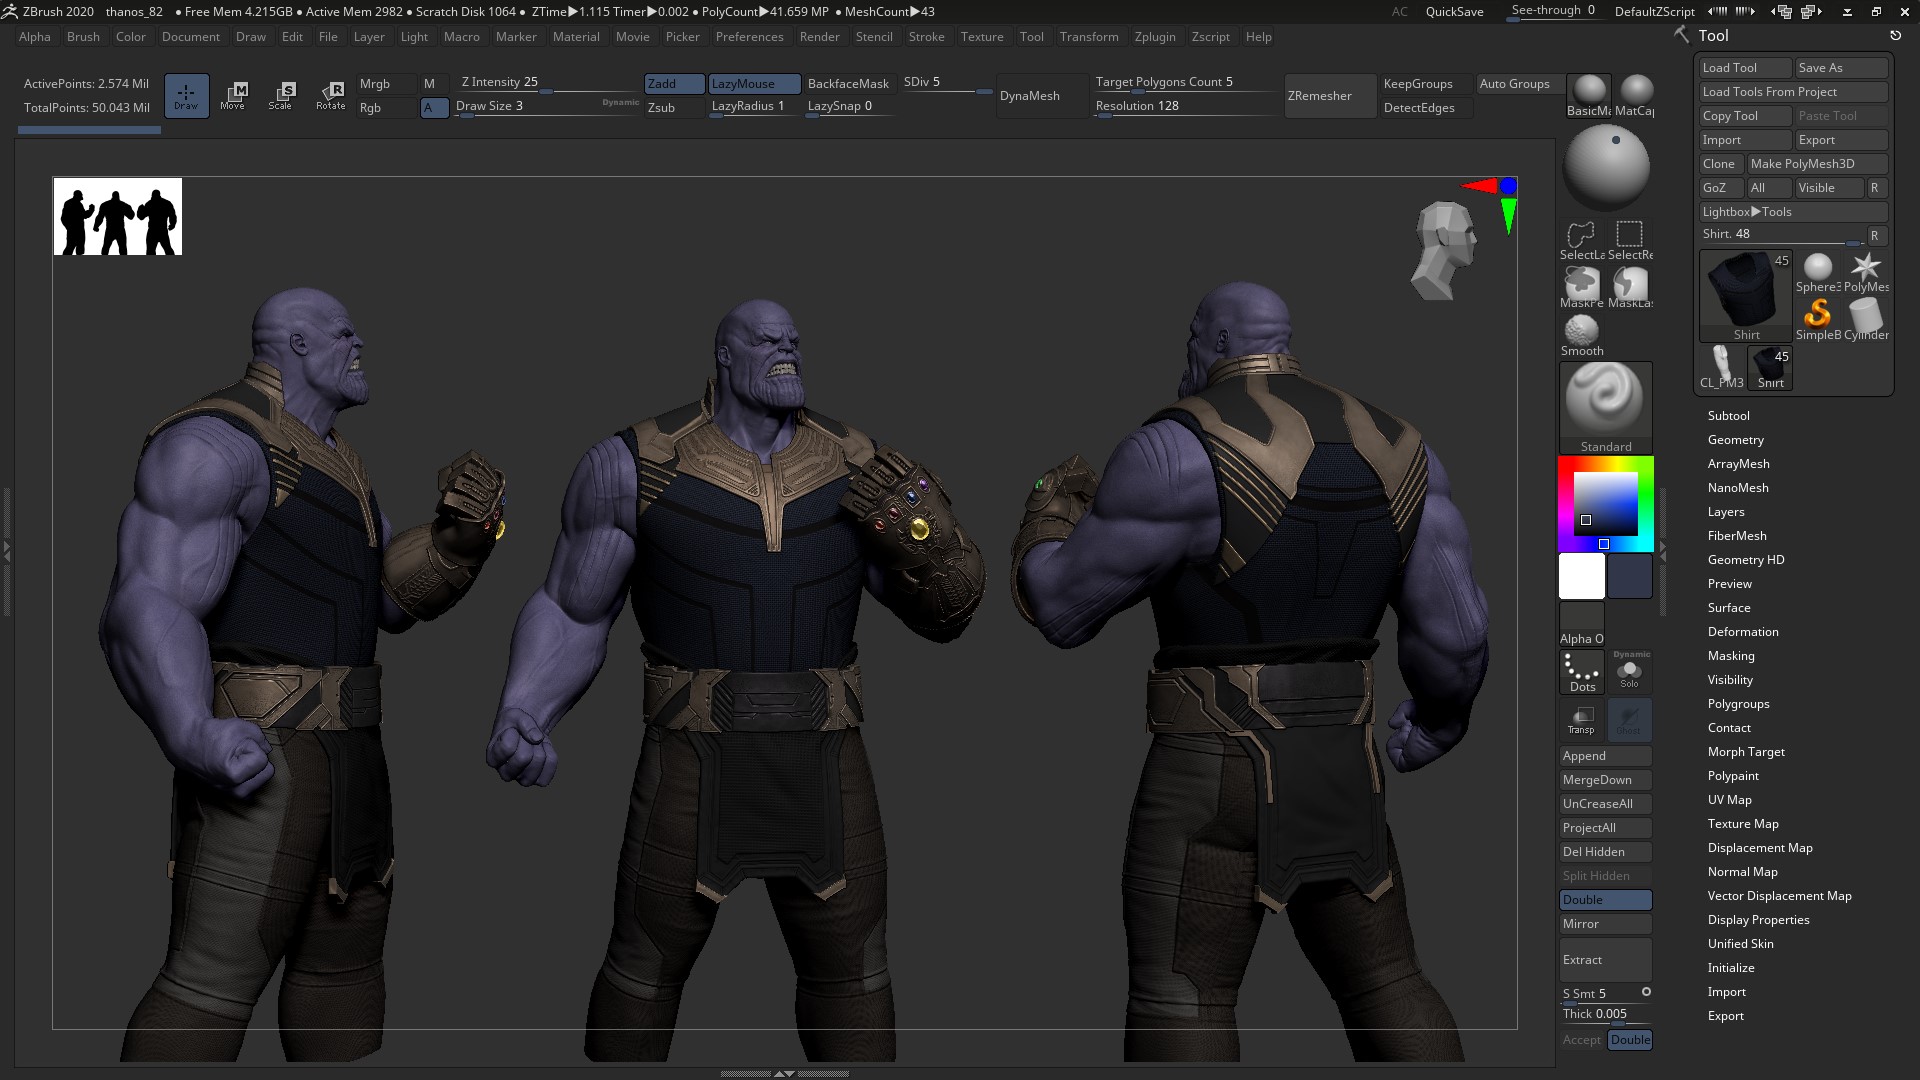
Task: Toggle Zadd sculpt mode
Action: pos(675,84)
